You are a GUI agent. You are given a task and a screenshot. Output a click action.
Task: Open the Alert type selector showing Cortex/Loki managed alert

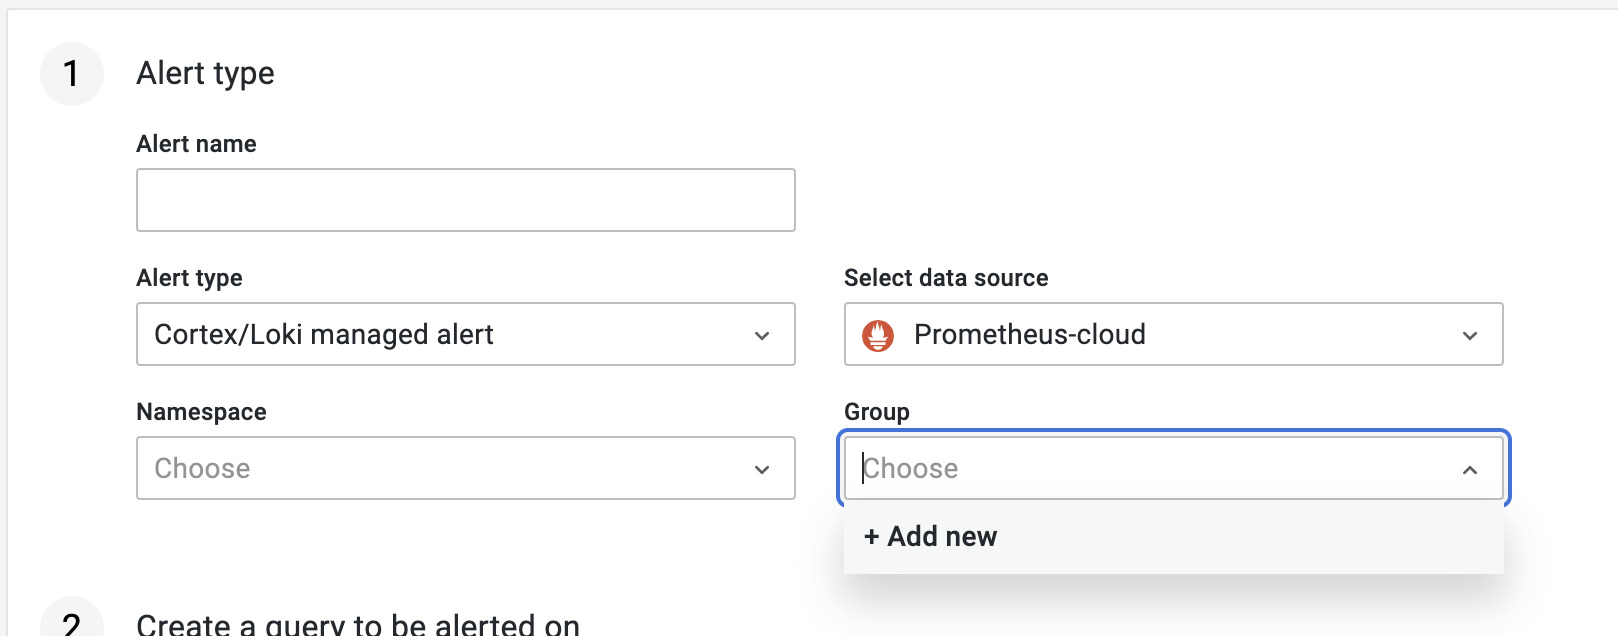(x=465, y=334)
